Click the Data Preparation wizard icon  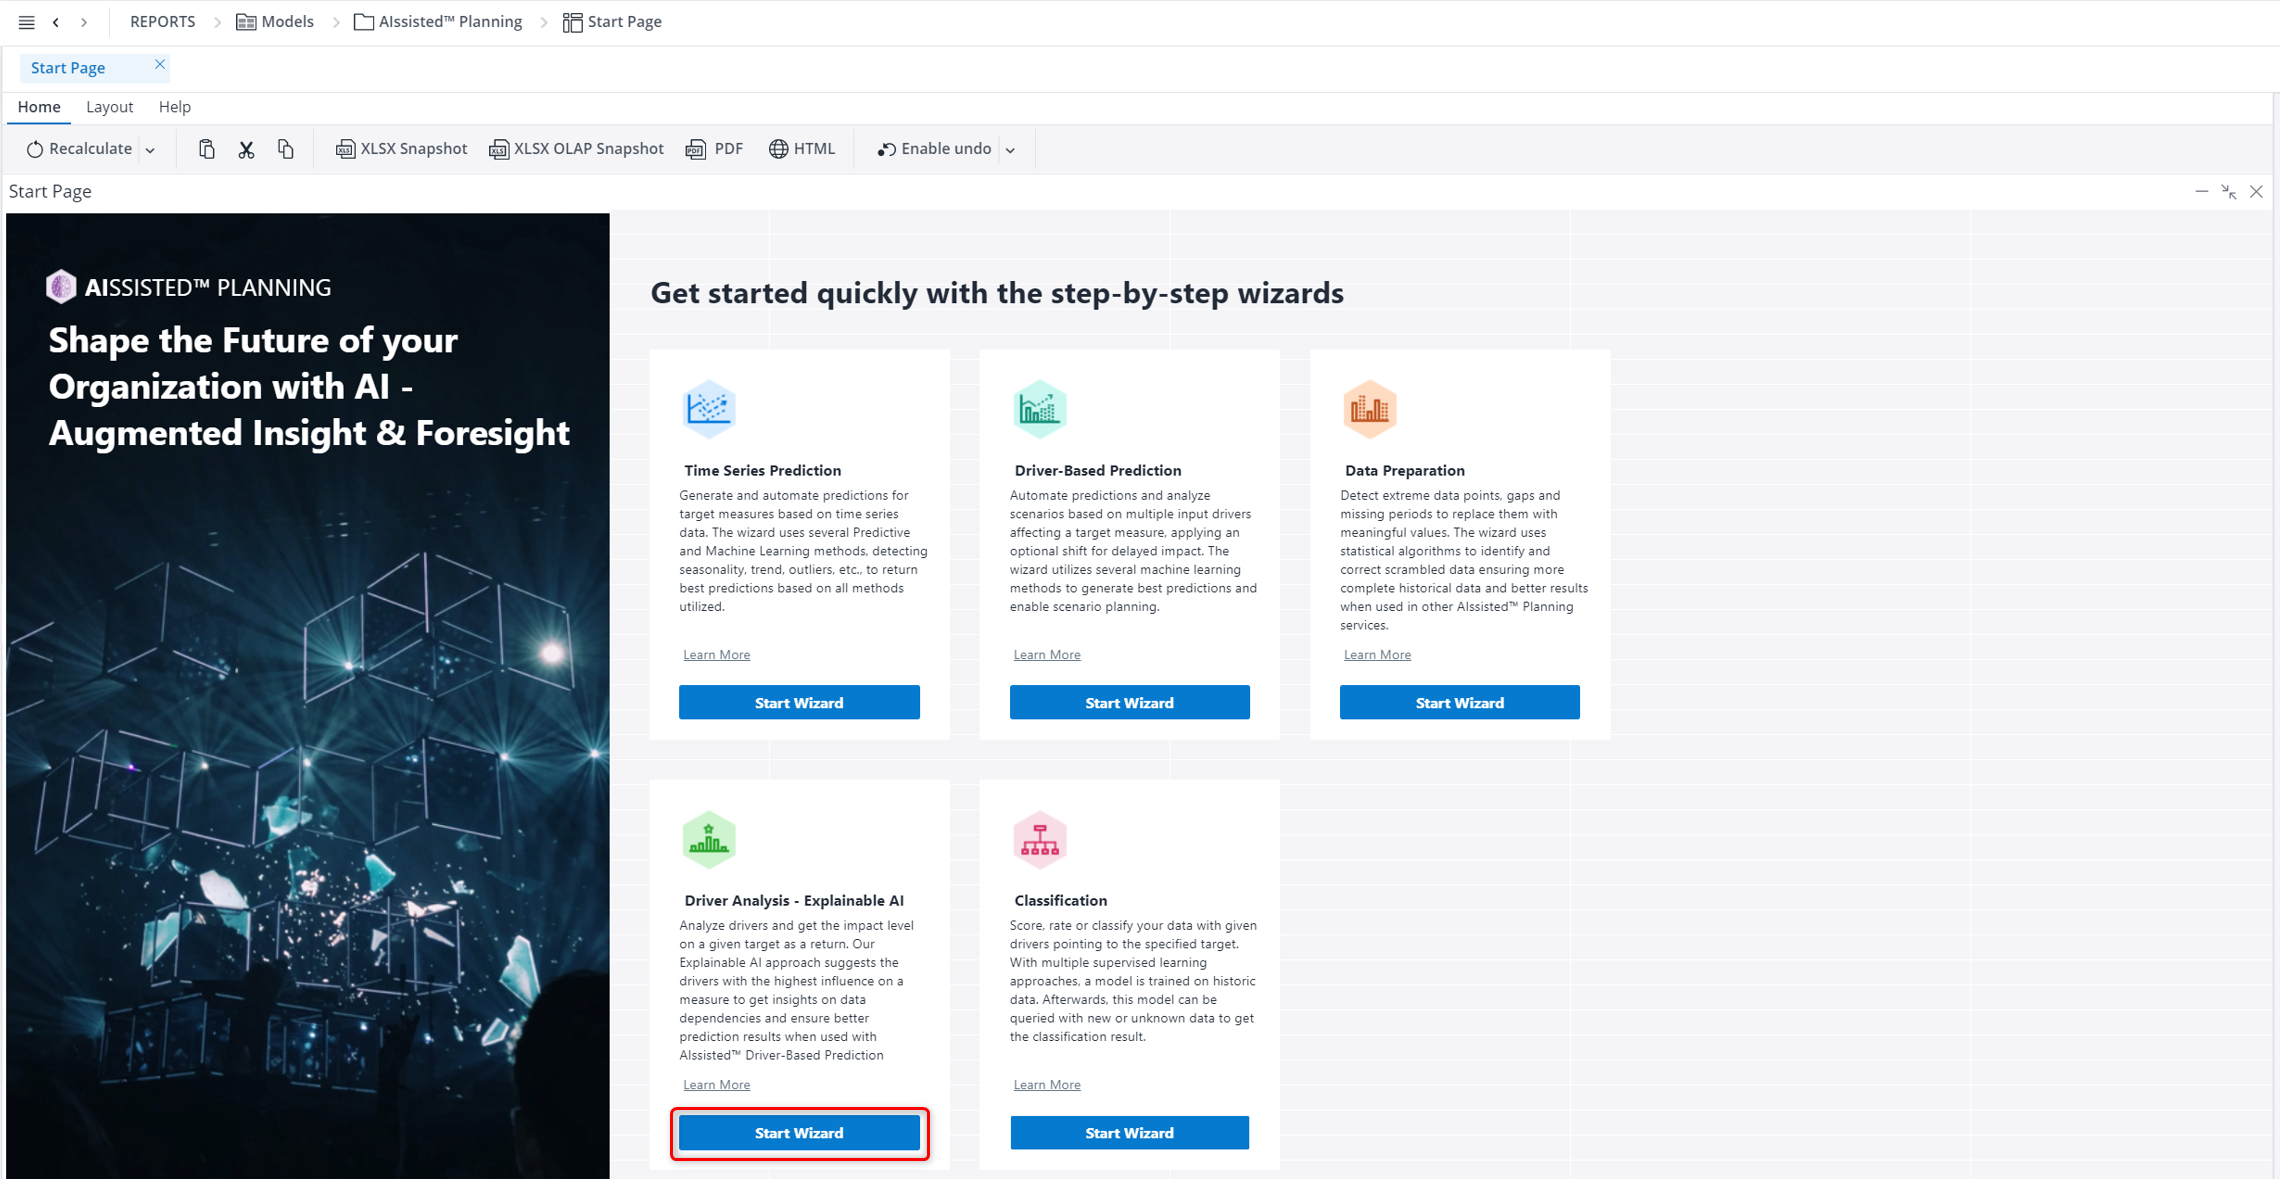click(x=1369, y=409)
